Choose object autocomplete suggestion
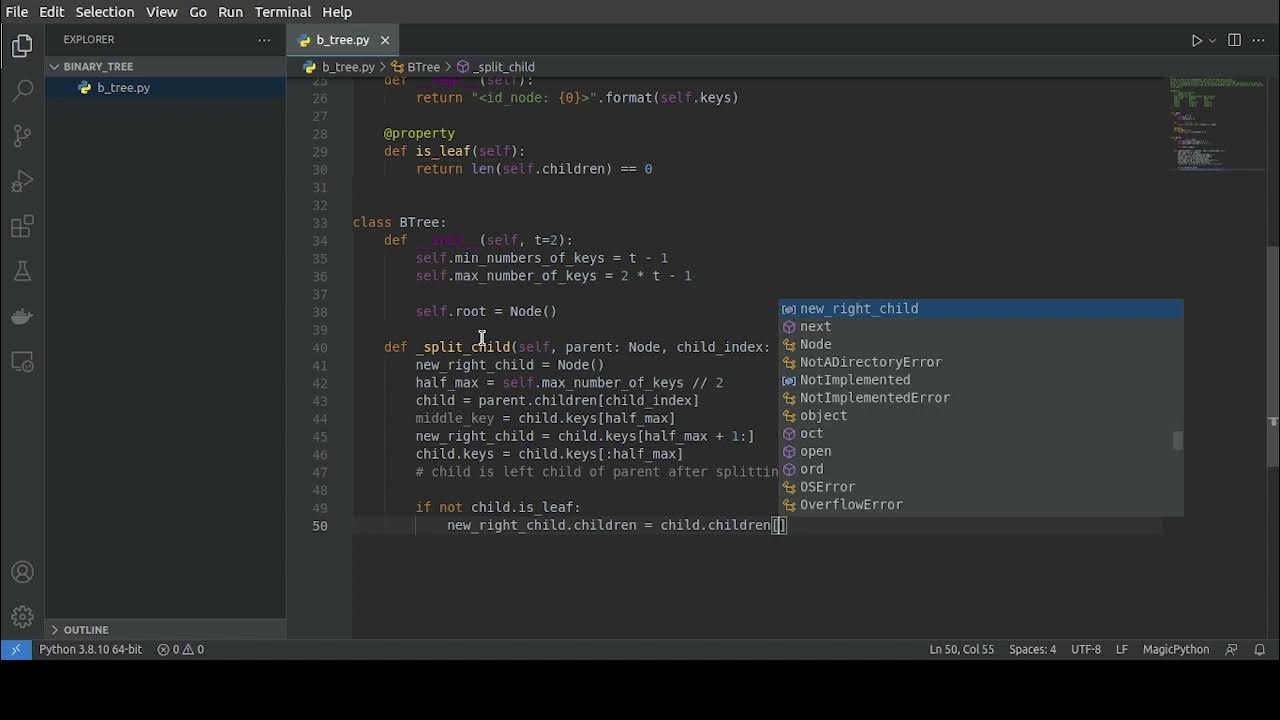This screenshot has height=720, width=1280. point(981,416)
